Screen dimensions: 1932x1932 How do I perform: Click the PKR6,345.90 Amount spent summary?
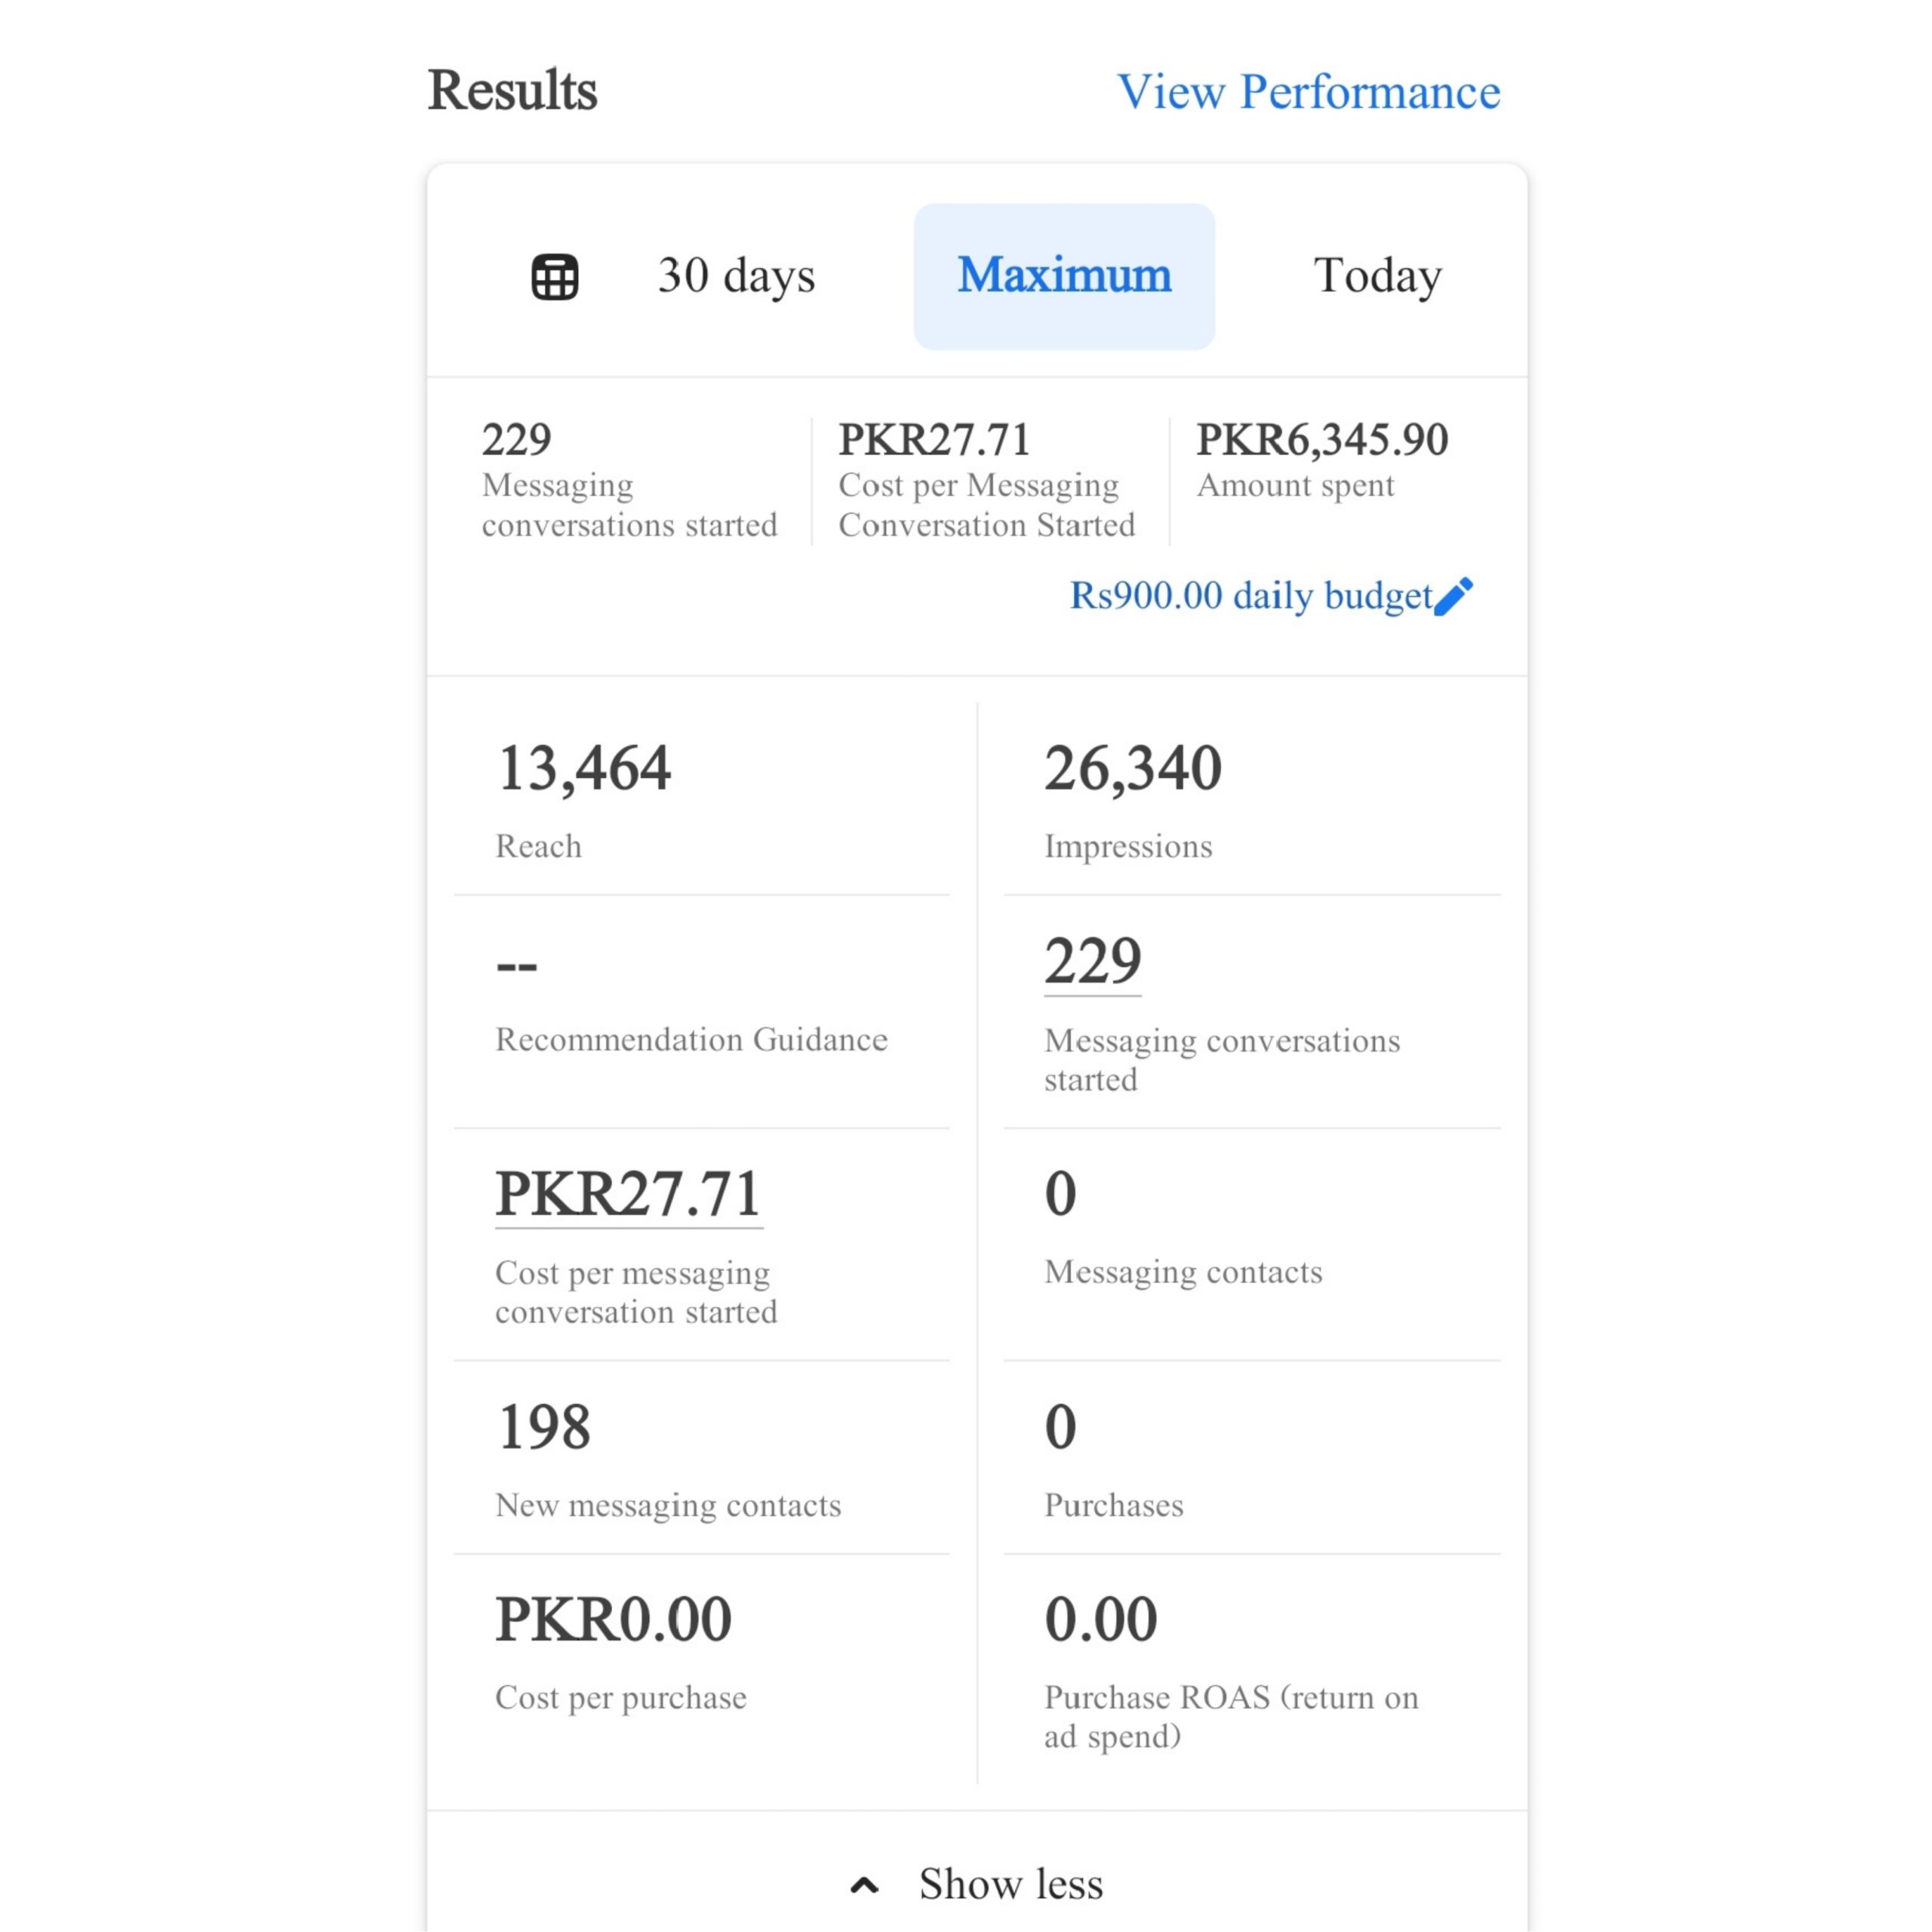1321,460
